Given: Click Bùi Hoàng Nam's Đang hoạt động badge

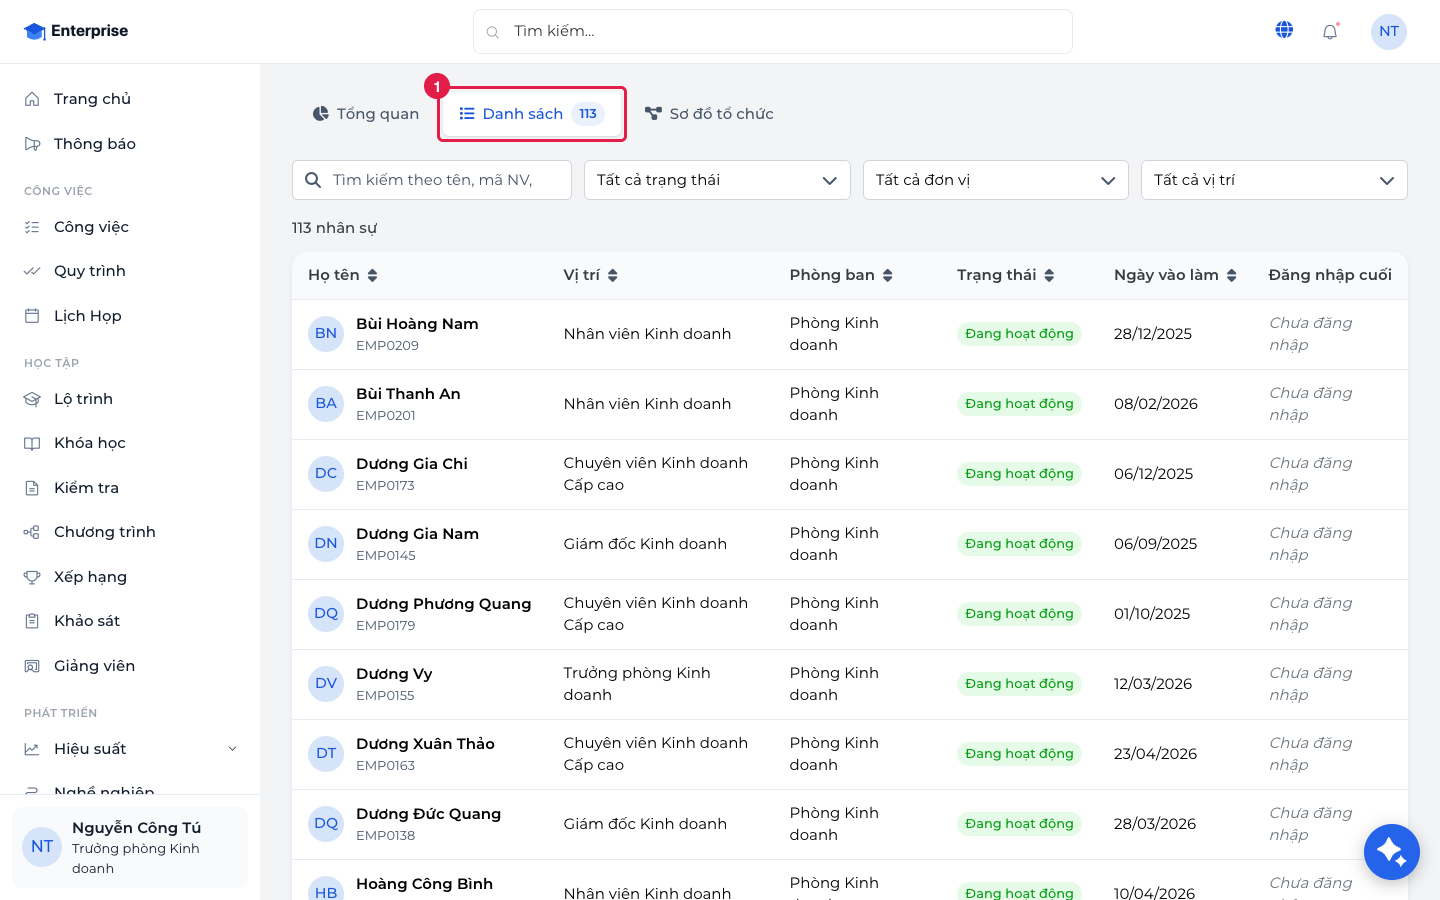Looking at the screenshot, I should pyautogui.click(x=1019, y=334).
